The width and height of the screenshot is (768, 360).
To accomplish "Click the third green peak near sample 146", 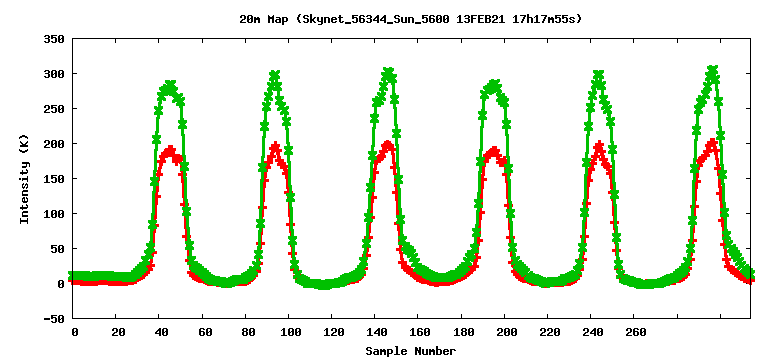I will tap(389, 73).
